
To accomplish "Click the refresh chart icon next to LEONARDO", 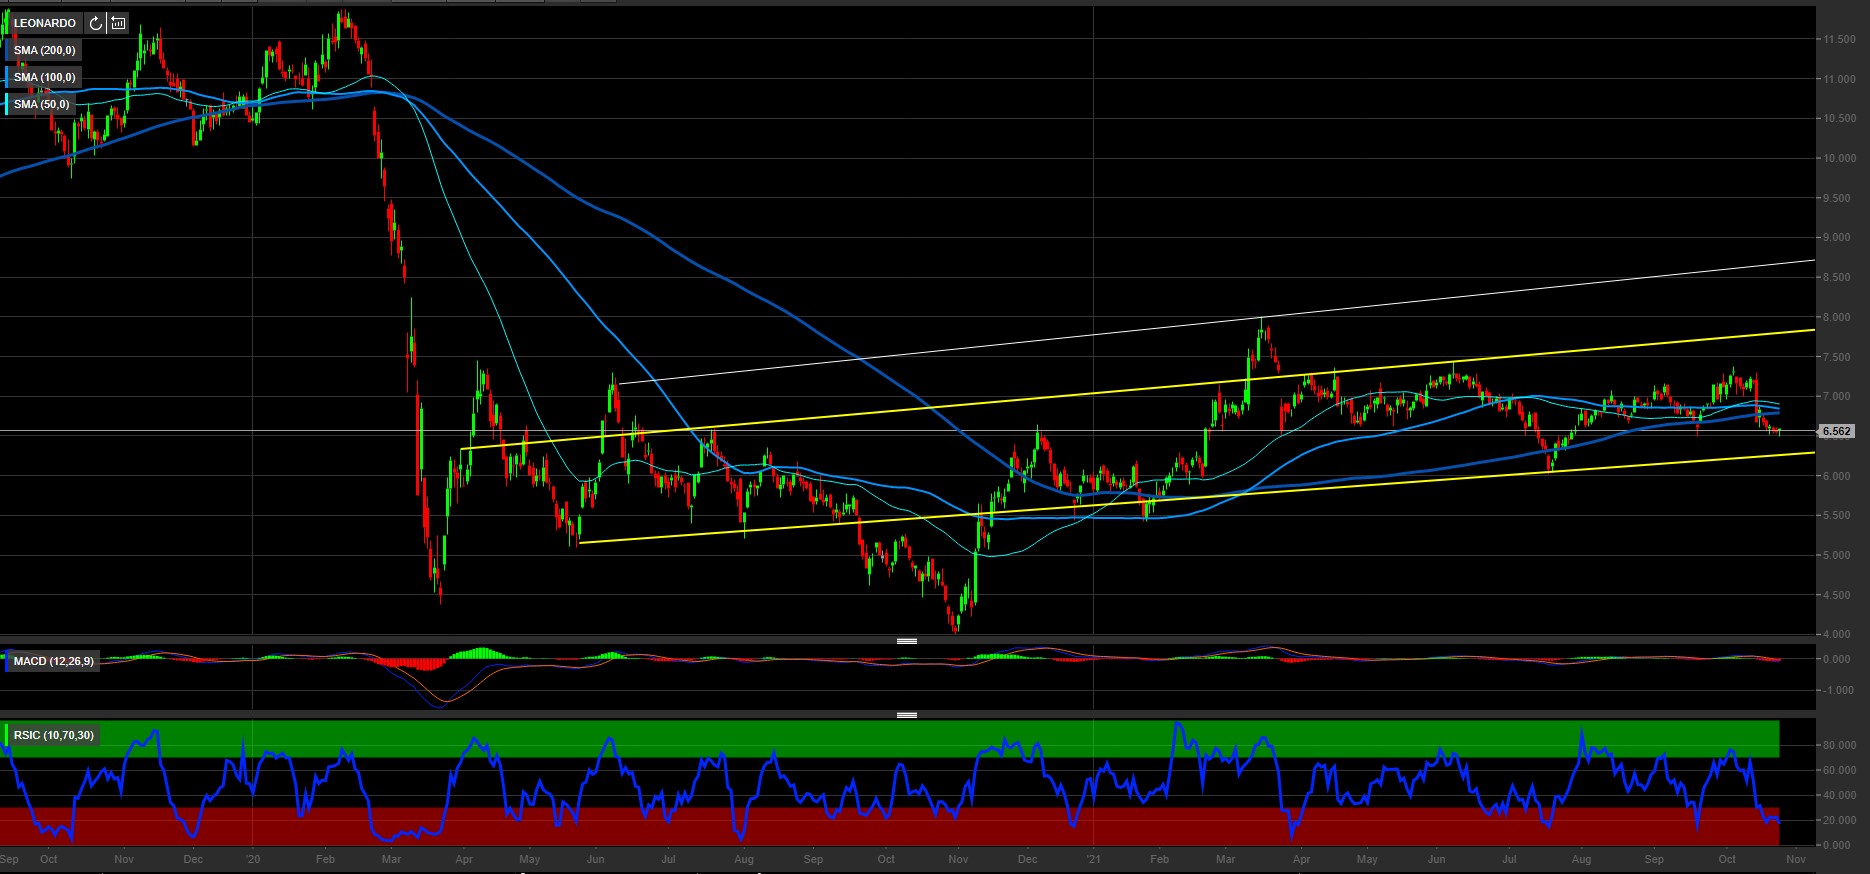I will (95, 23).
